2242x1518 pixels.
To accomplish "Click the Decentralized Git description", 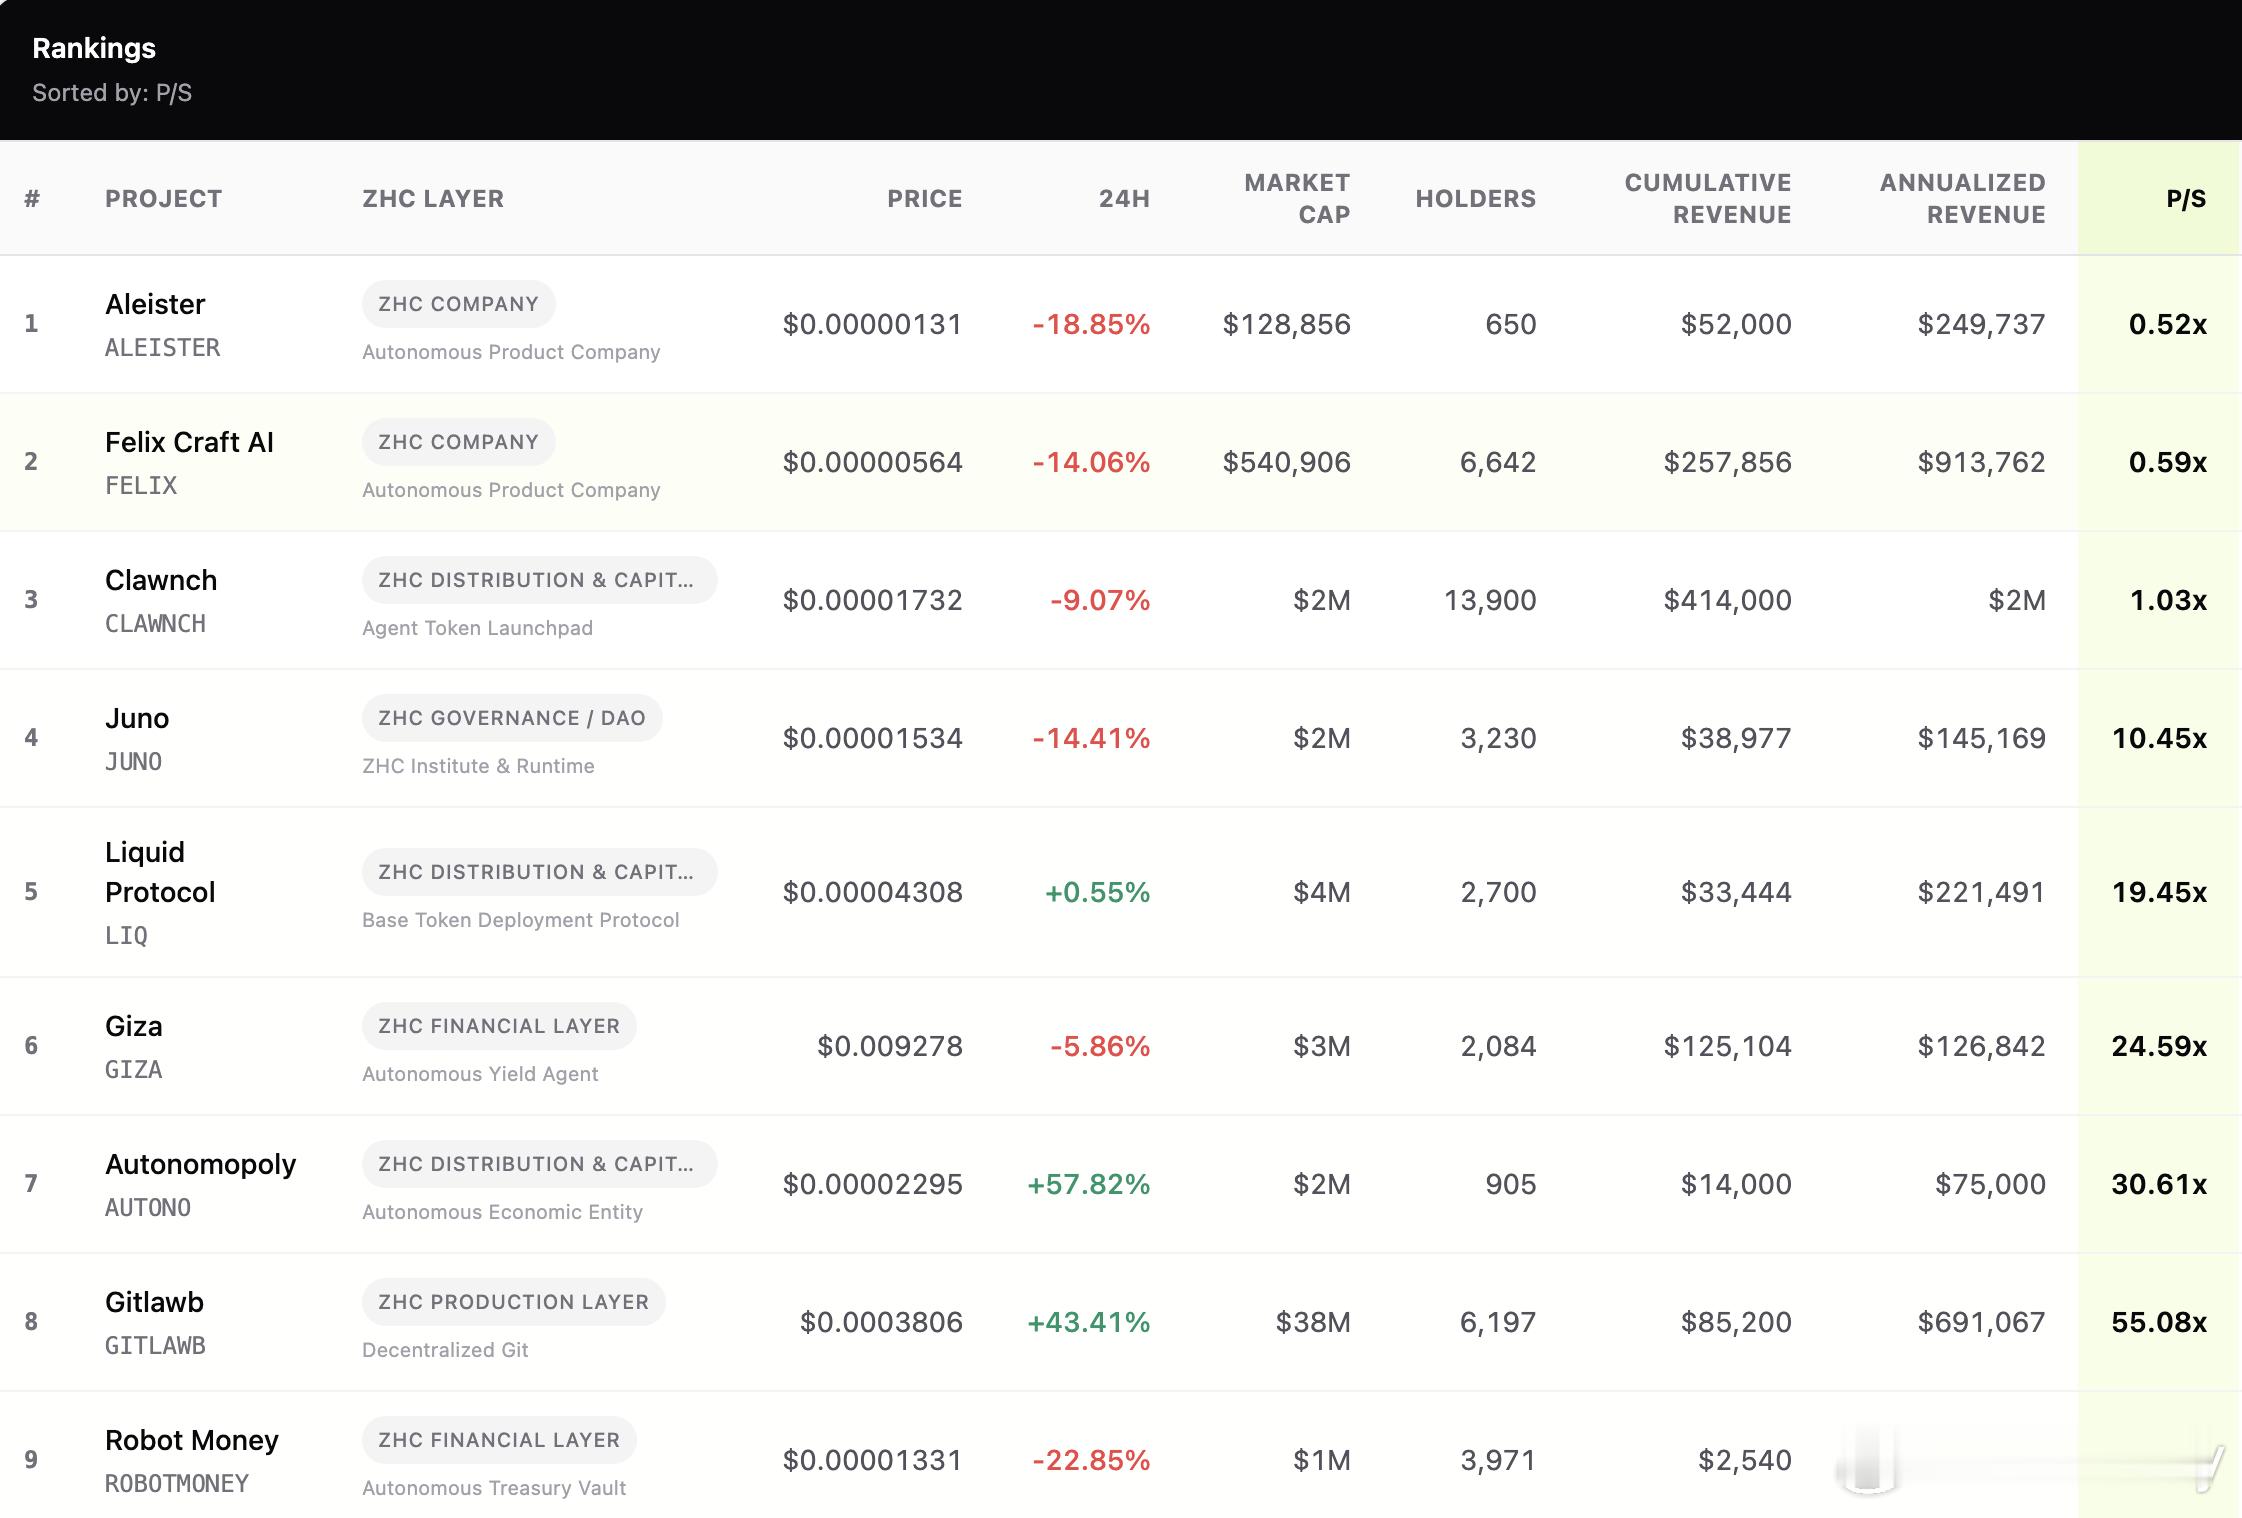I will pos(445,1350).
